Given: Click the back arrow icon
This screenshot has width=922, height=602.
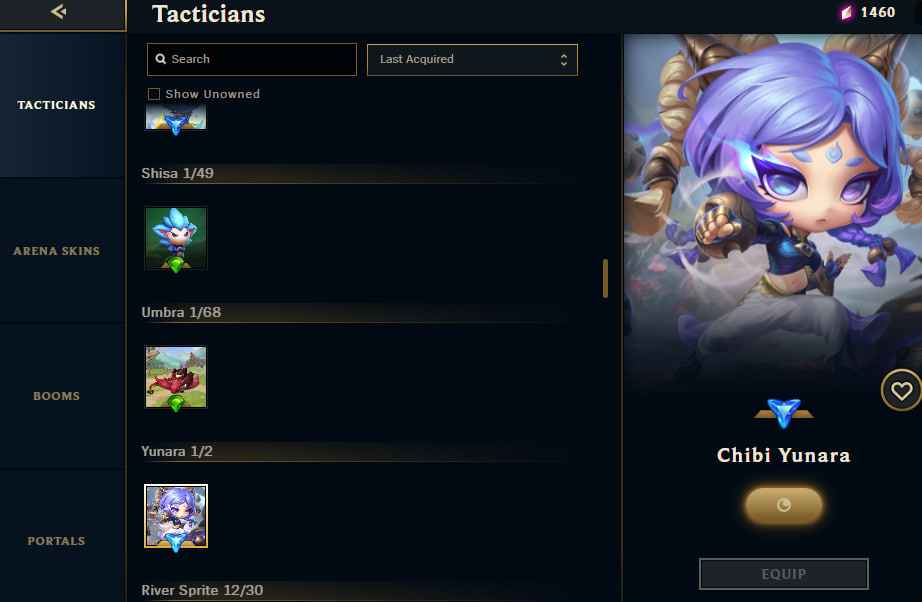Looking at the screenshot, I should 58,11.
